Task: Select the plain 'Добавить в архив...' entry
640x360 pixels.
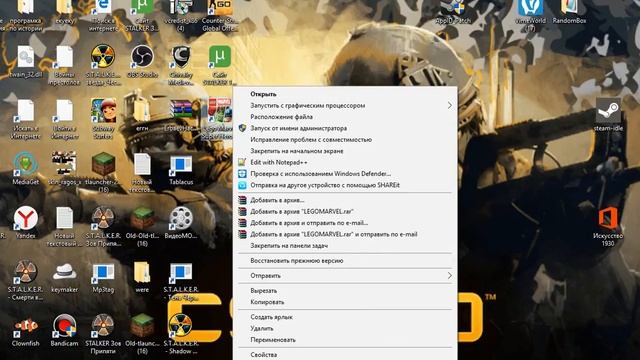Action: point(345,200)
